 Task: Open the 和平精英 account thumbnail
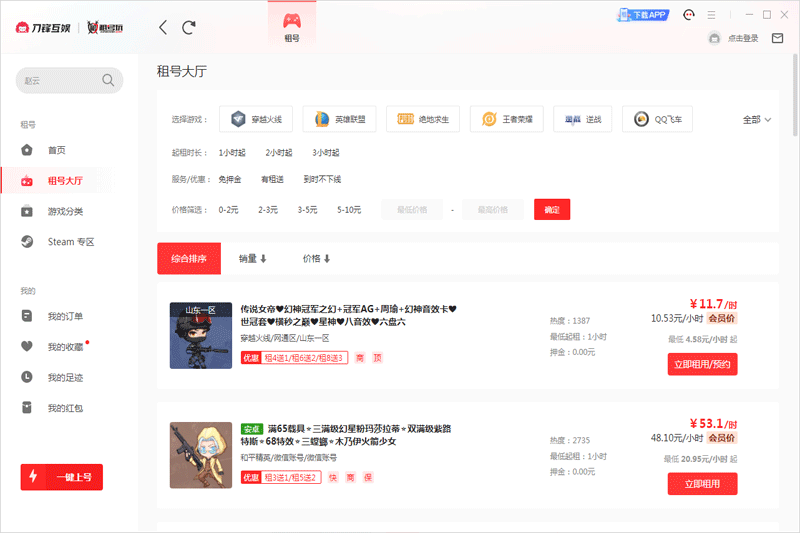[x=201, y=455]
